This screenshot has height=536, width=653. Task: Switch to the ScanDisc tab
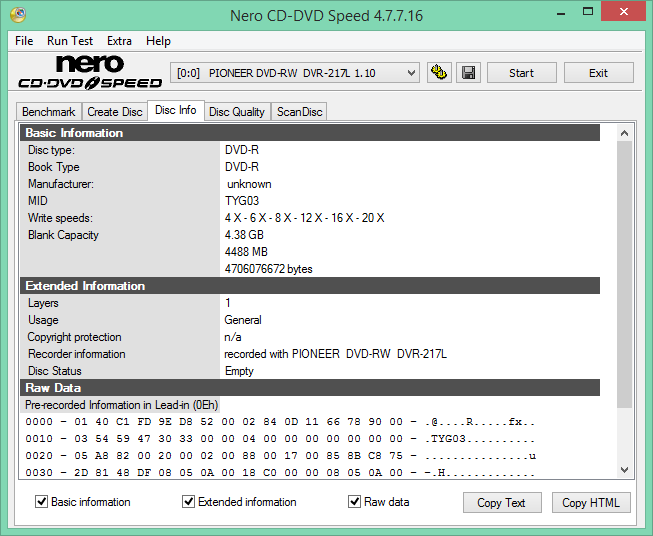coord(299,112)
